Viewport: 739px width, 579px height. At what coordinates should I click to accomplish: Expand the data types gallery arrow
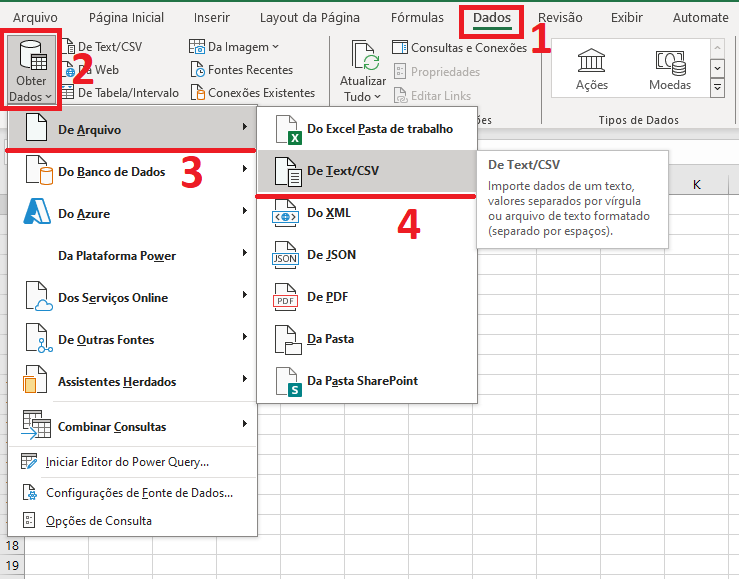717,88
